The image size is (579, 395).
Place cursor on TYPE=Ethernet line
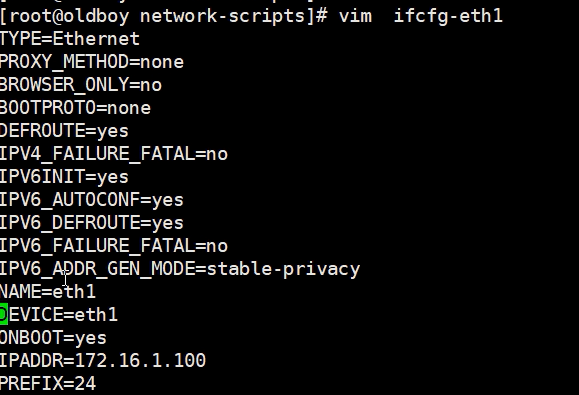(x=70, y=39)
